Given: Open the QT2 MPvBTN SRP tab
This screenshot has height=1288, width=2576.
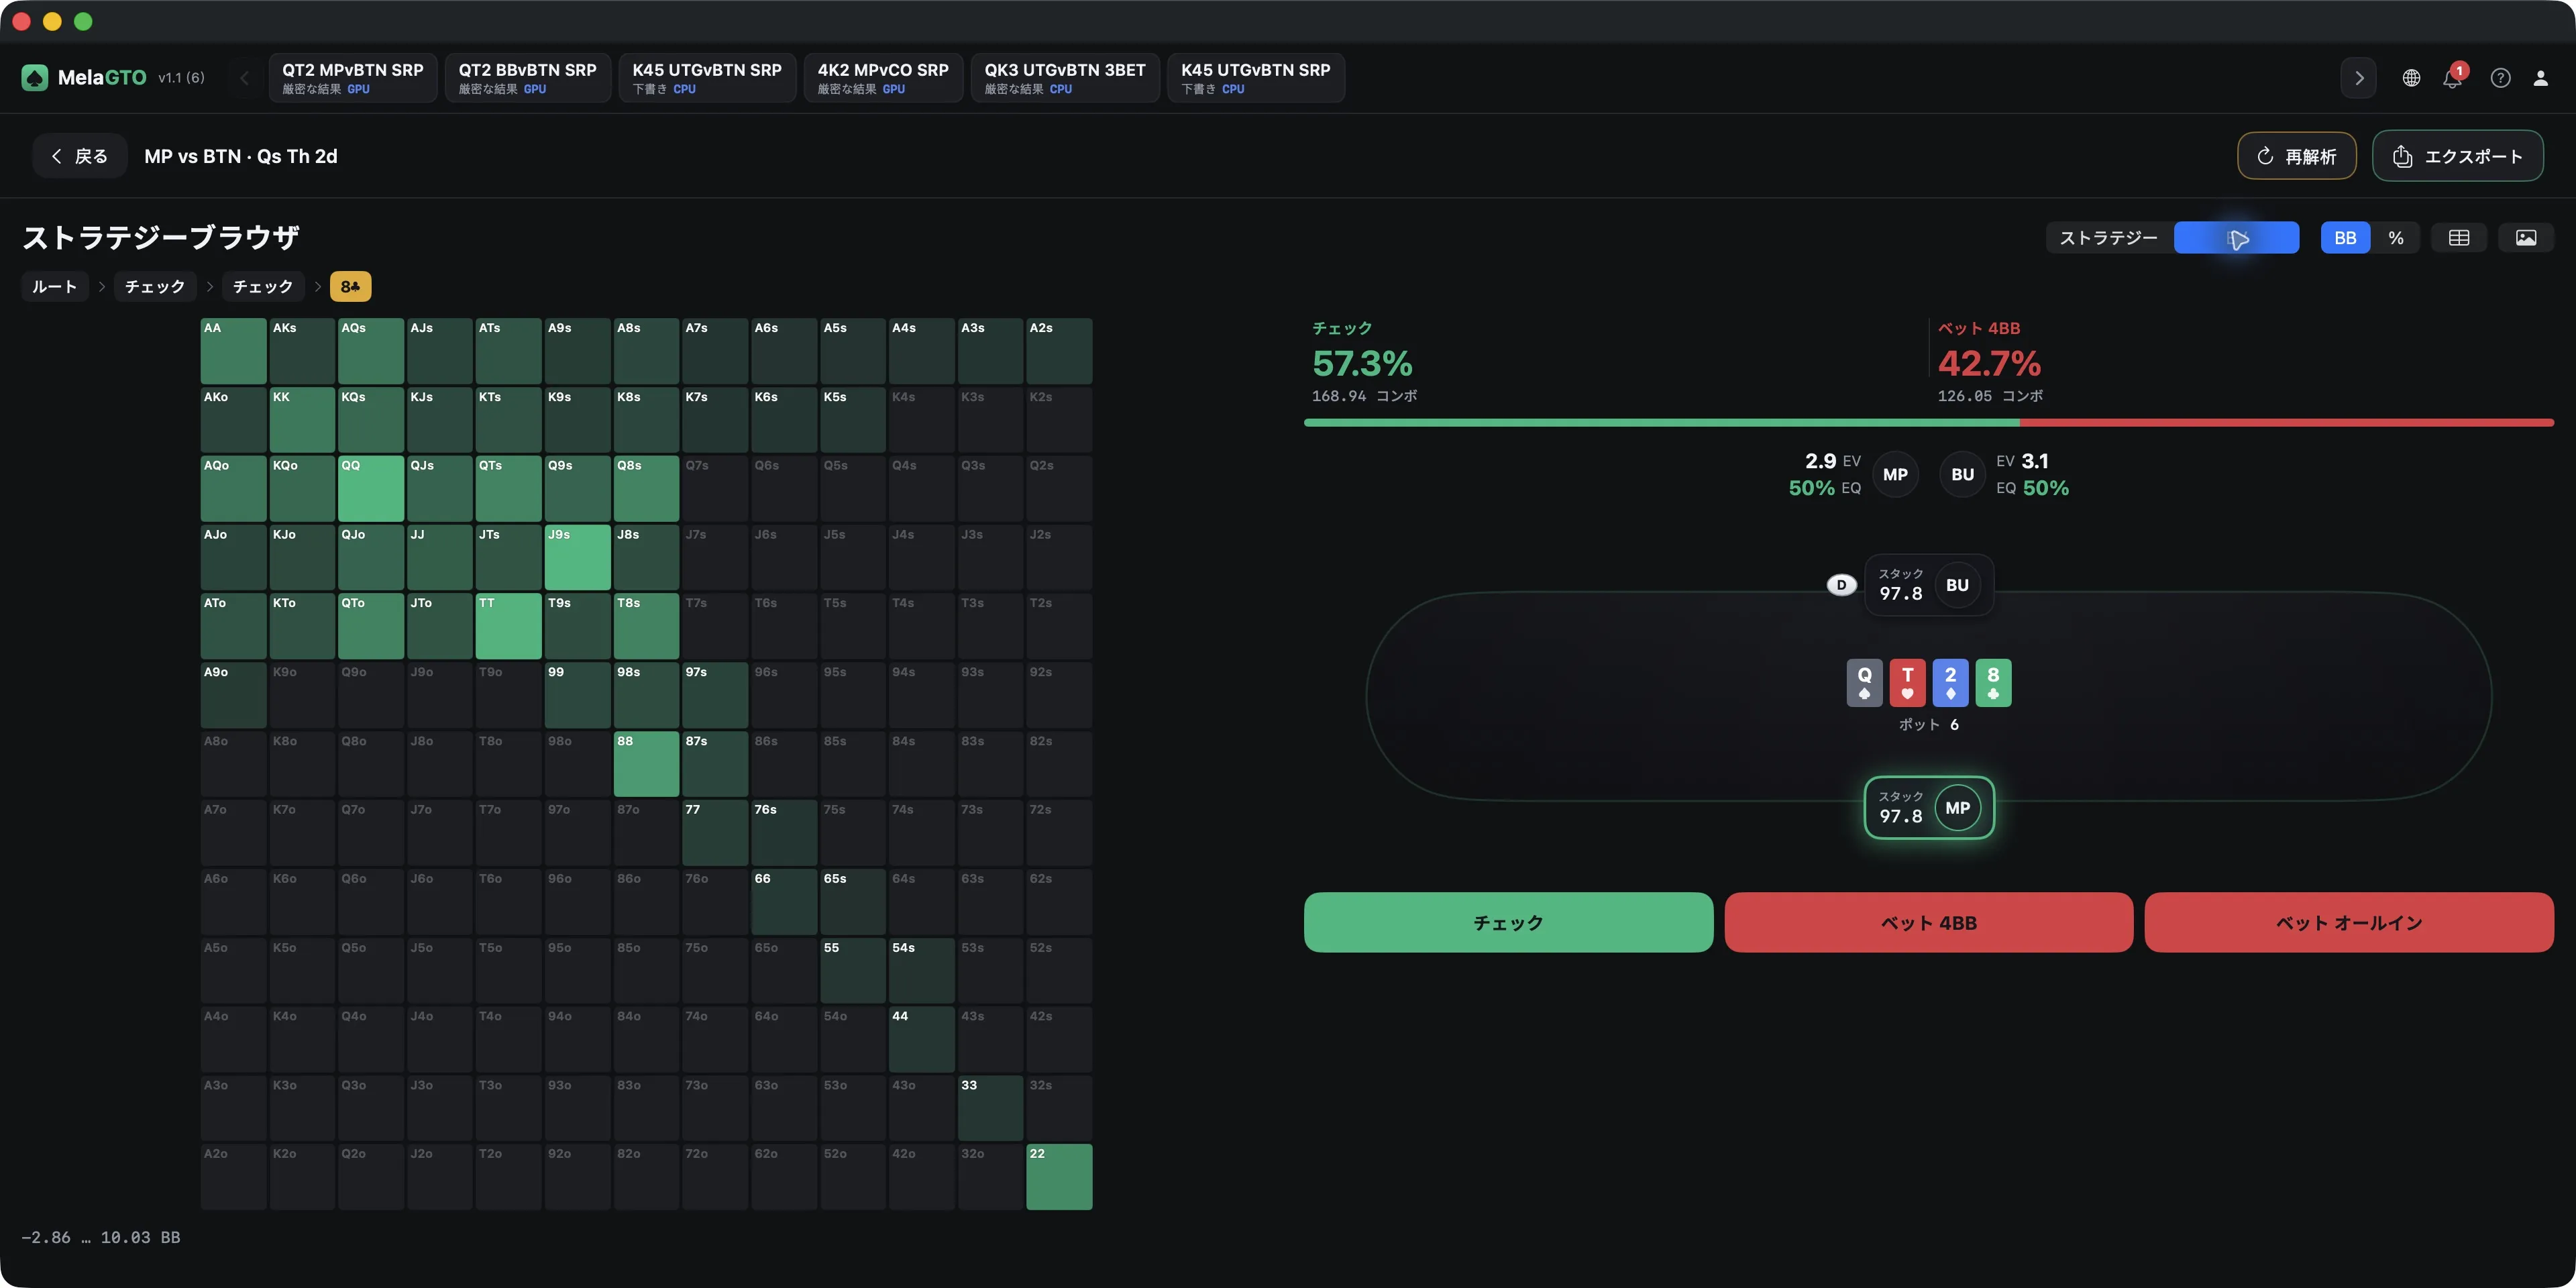Looking at the screenshot, I should [x=352, y=78].
